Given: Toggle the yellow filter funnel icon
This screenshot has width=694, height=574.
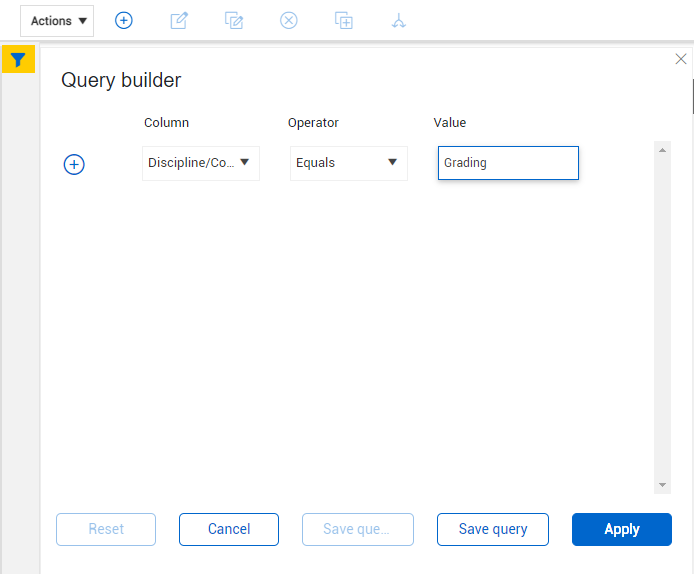Looking at the screenshot, I should 18,60.
